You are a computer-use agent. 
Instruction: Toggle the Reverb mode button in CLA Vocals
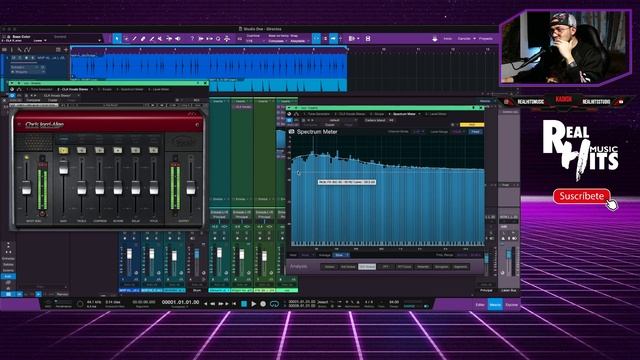[118, 150]
